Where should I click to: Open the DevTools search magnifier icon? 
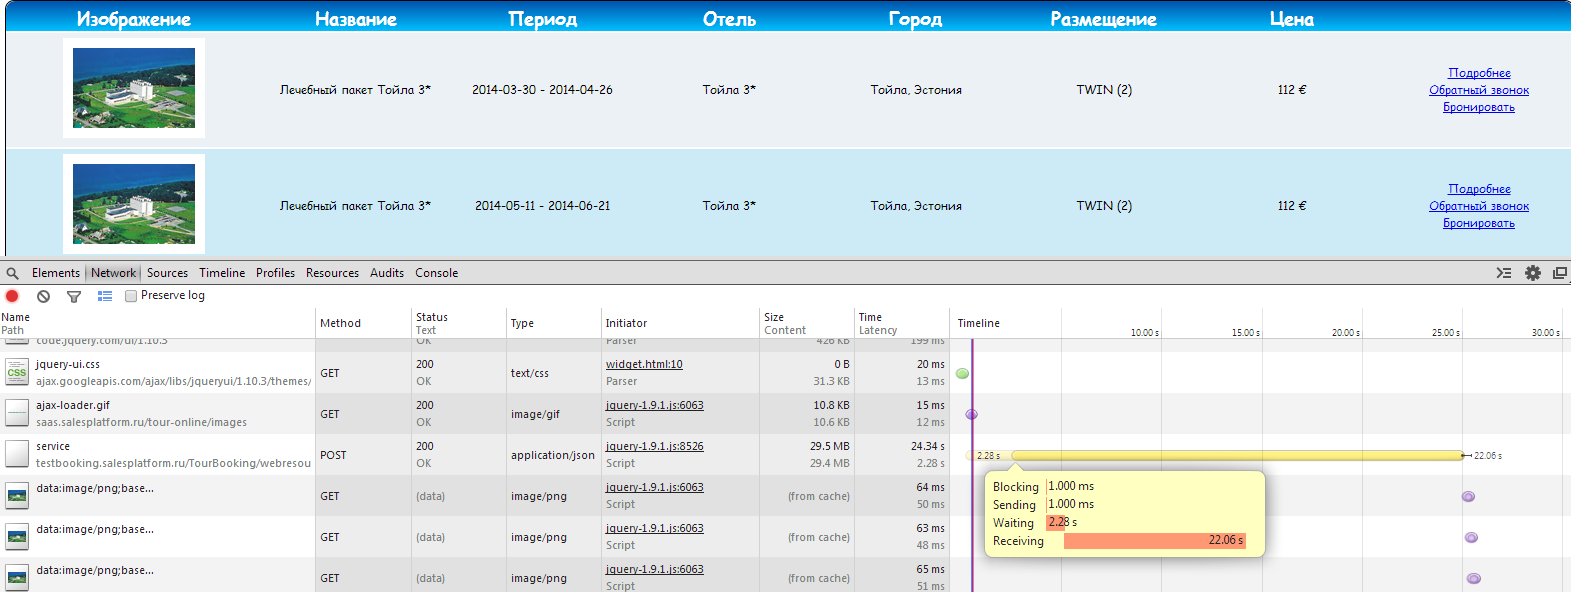tap(12, 273)
